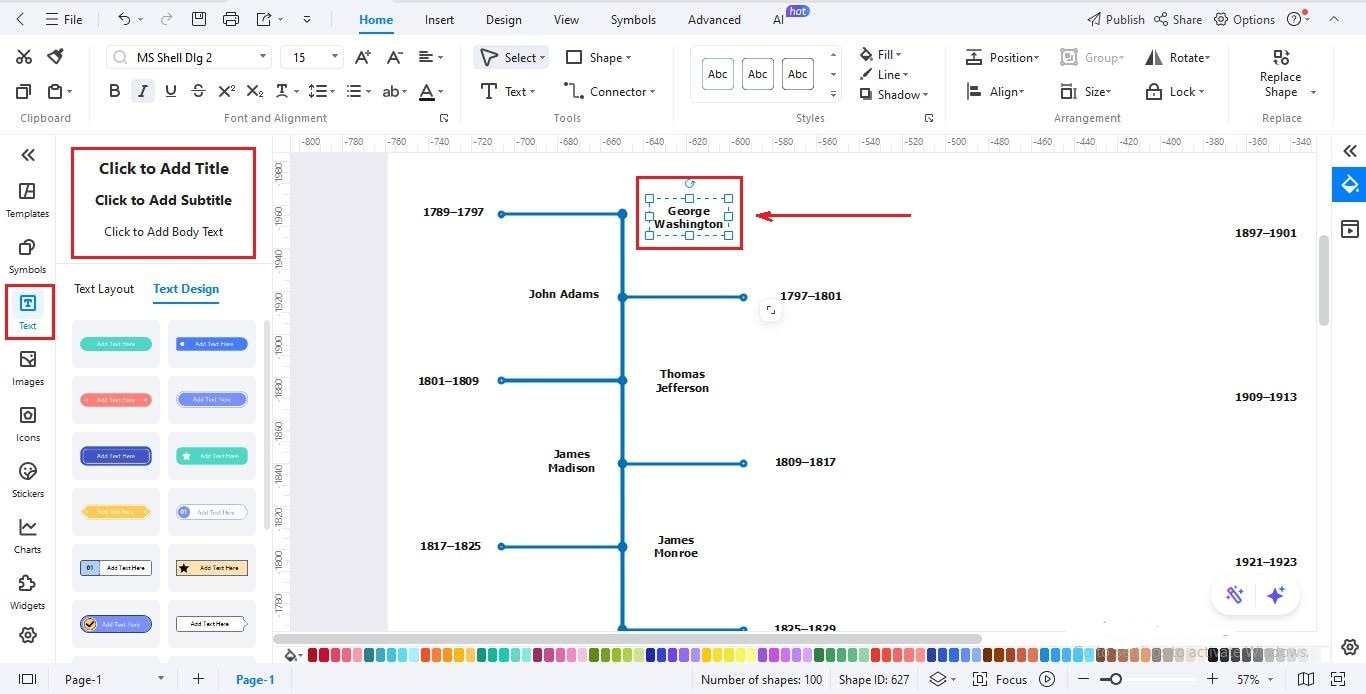Open the Charts panel
The image size is (1366, 694).
click(x=27, y=533)
